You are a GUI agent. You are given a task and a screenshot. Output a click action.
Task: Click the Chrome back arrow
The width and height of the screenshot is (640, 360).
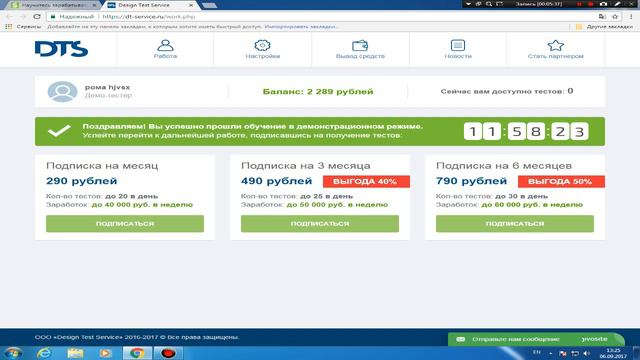(9, 17)
